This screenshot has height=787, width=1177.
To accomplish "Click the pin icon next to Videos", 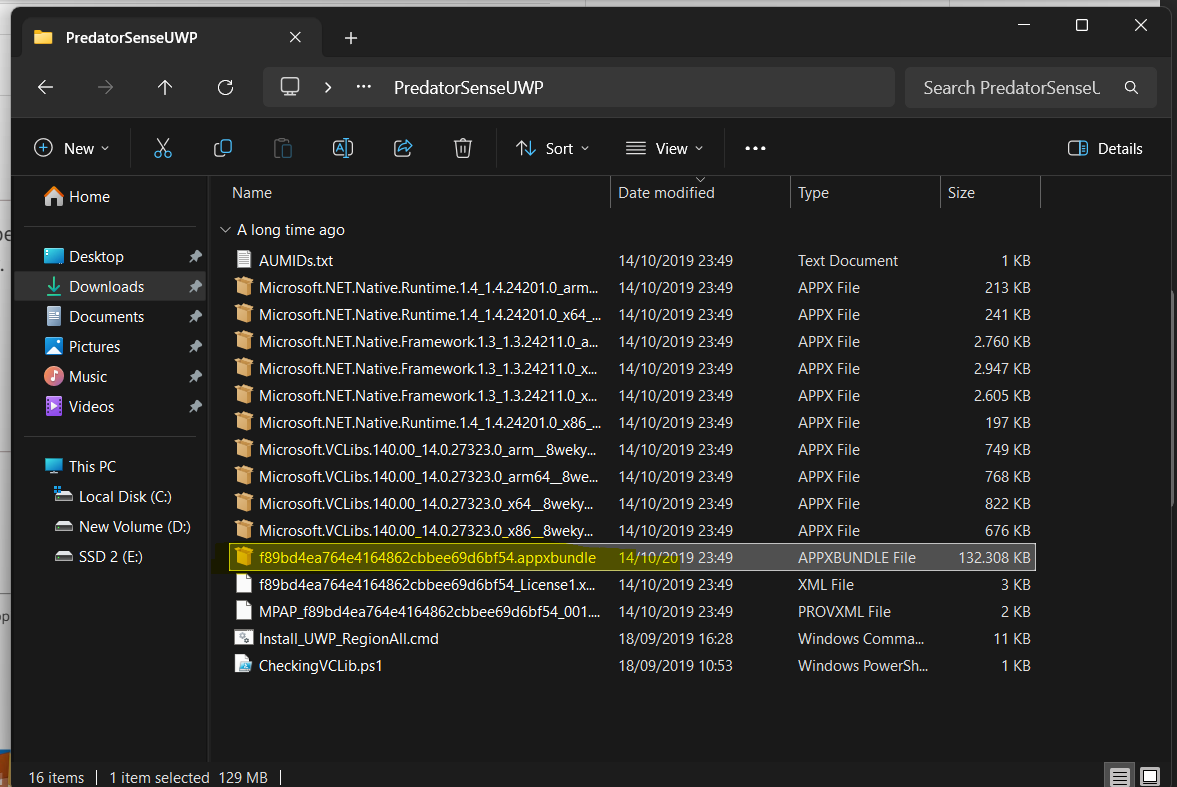I will pyautogui.click(x=195, y=406).
